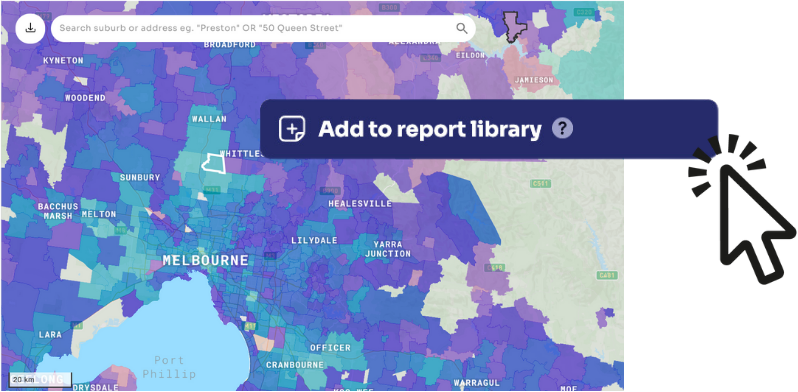This screenshot has width=798, height=392.
Task: Click the LILYDALE map label
Action: tap(314, 240)
